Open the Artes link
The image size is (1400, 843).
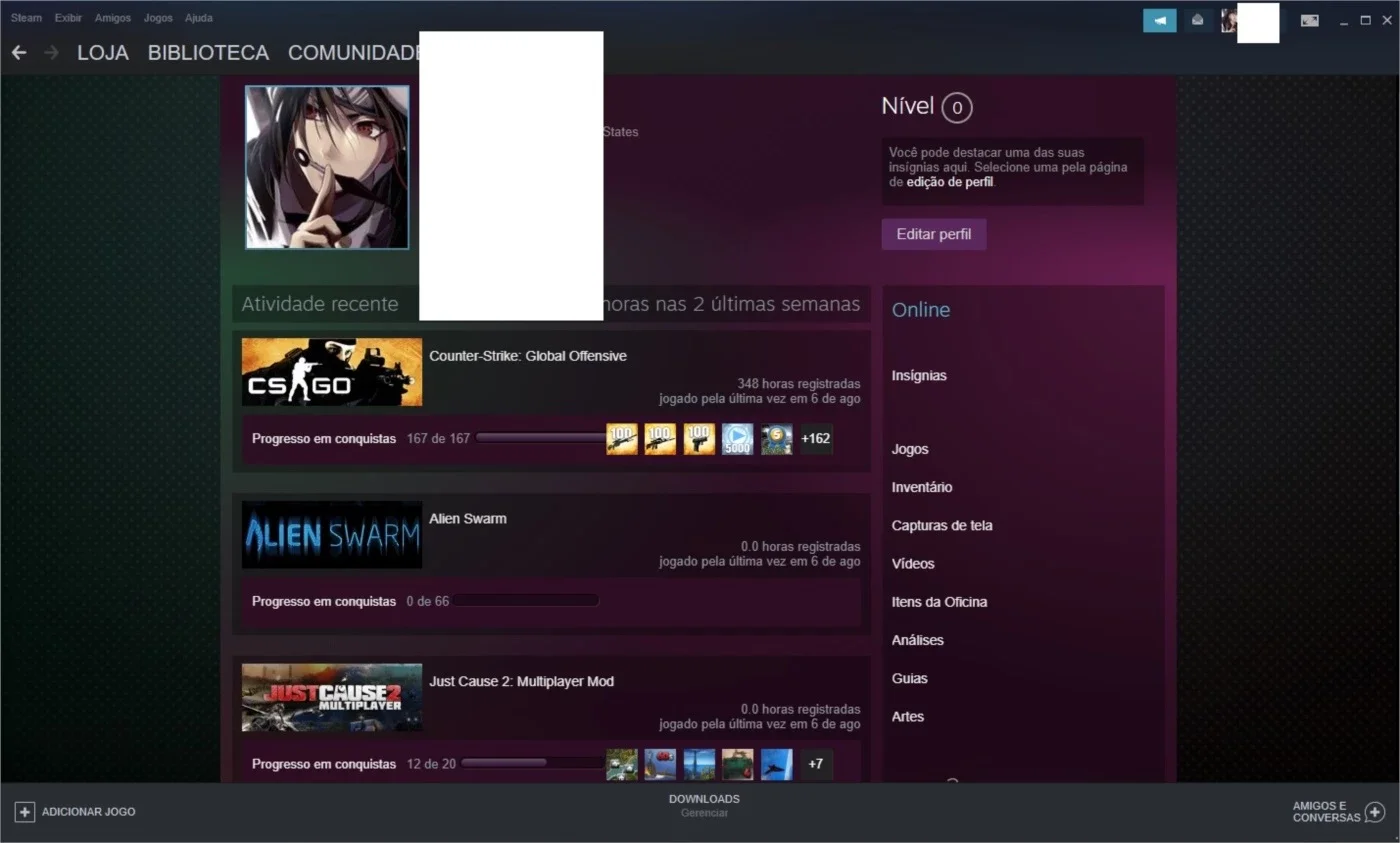(908, 717)
